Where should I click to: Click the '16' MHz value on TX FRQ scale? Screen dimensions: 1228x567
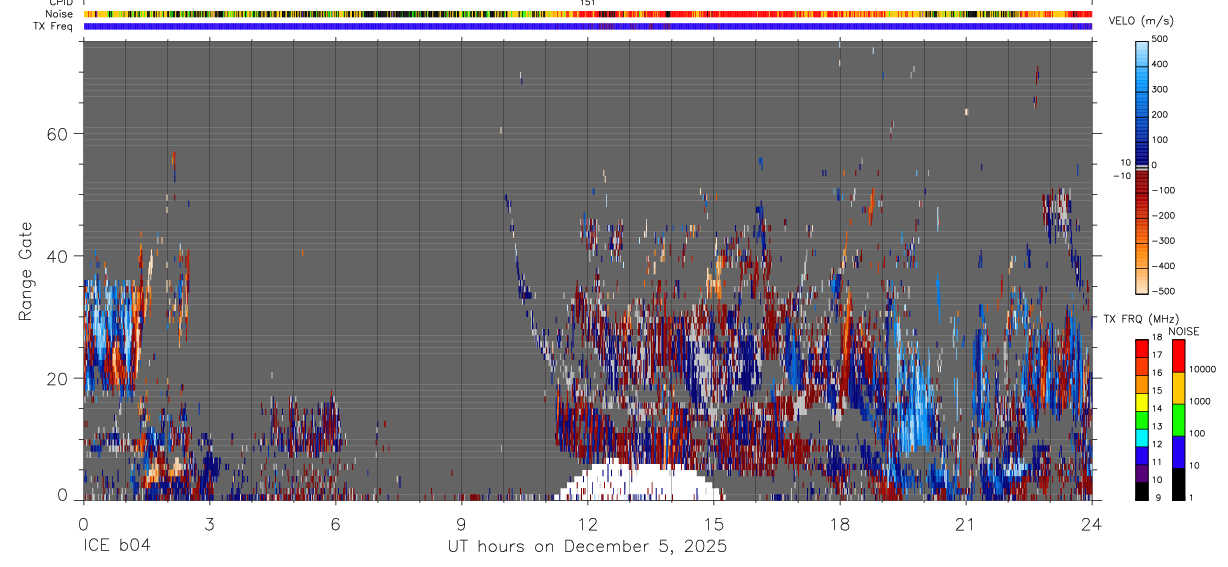(x=1157, y=373)
